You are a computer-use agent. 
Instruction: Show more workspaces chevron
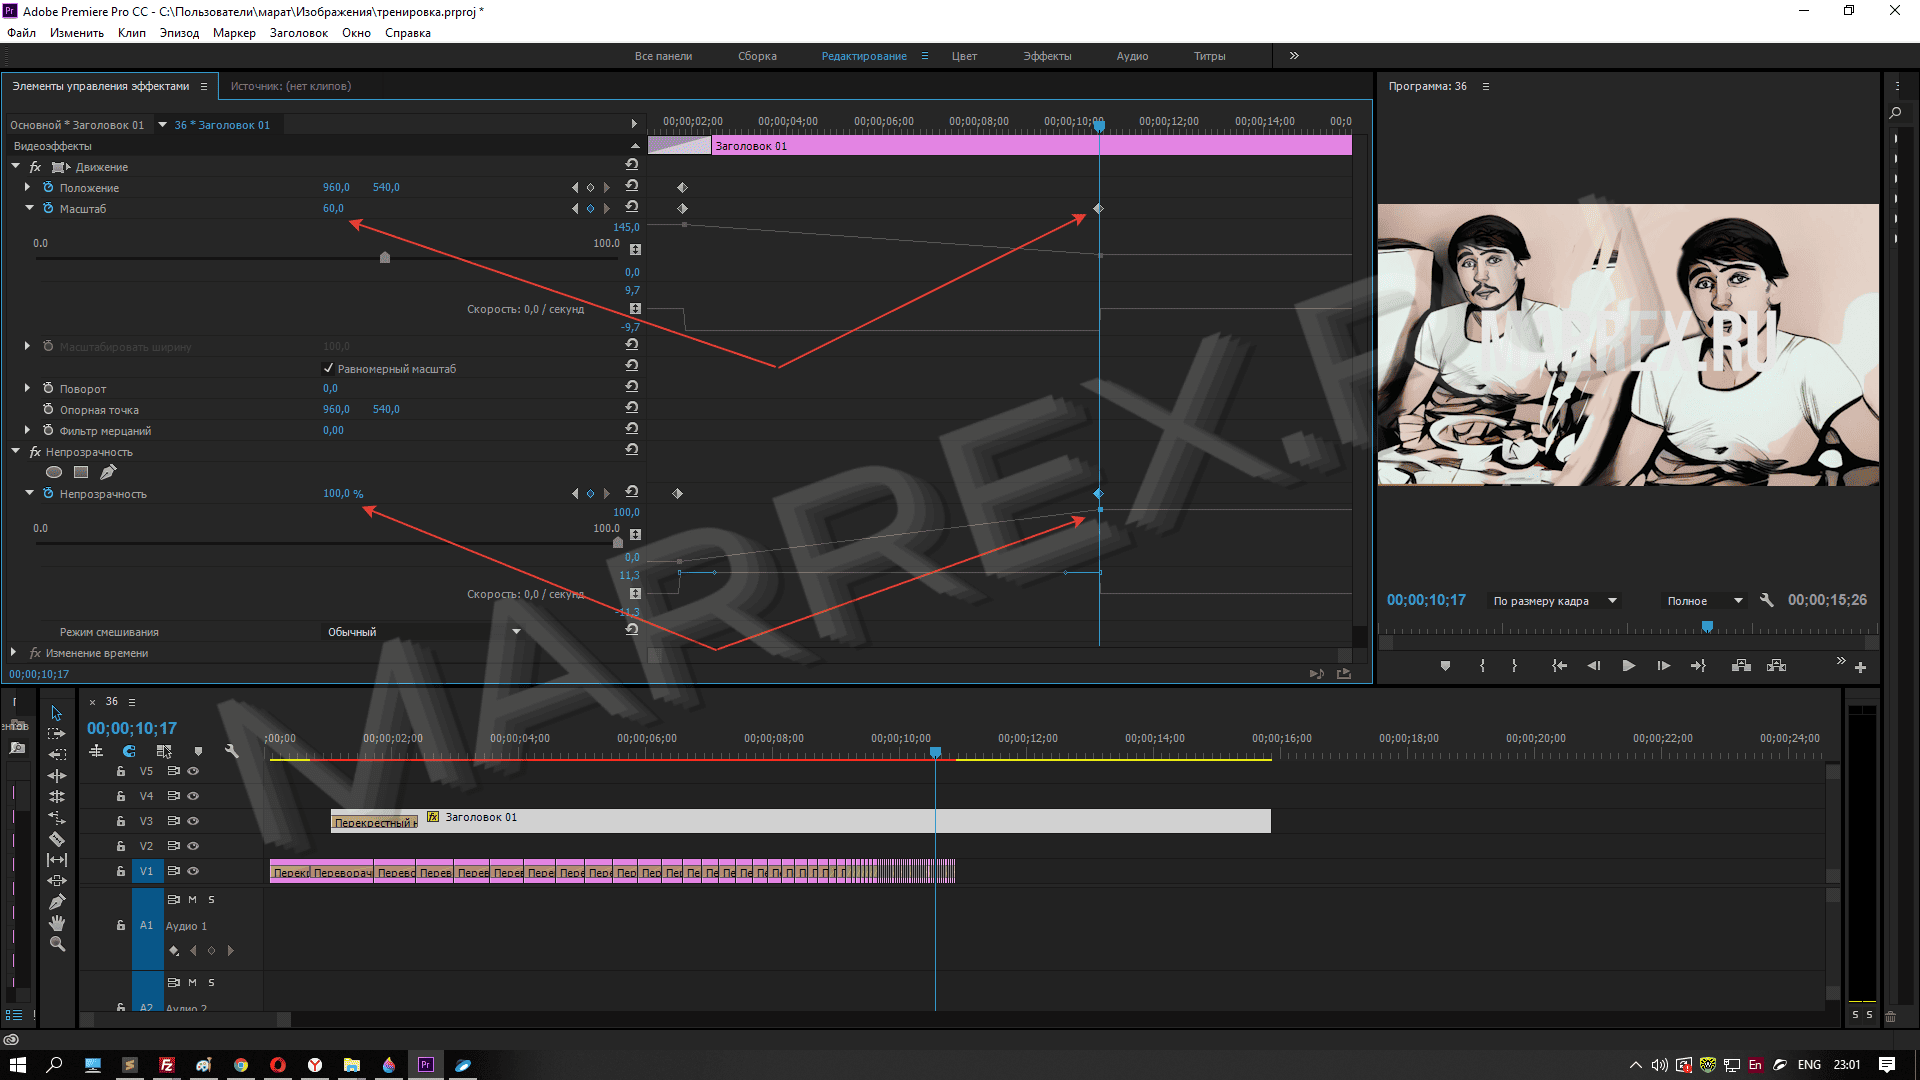(x=1294, y=56)
